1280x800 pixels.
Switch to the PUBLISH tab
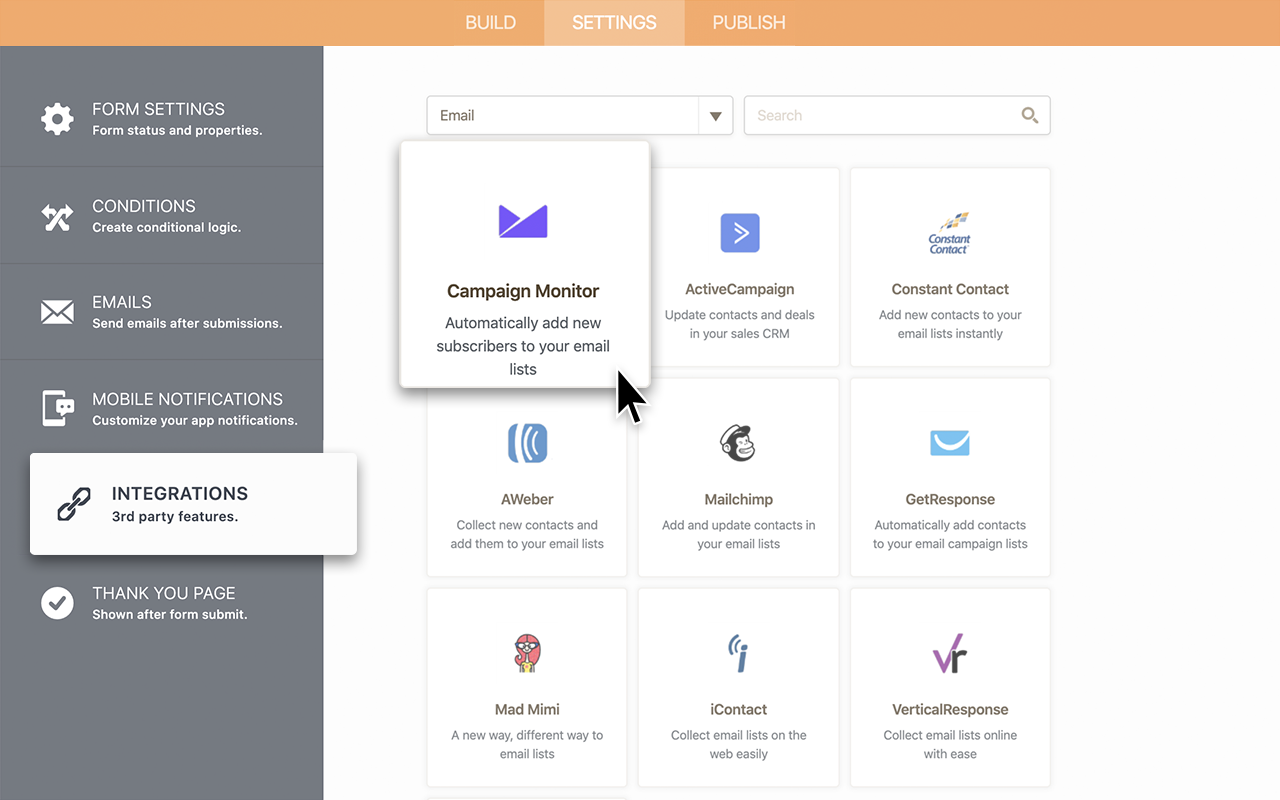746,22
